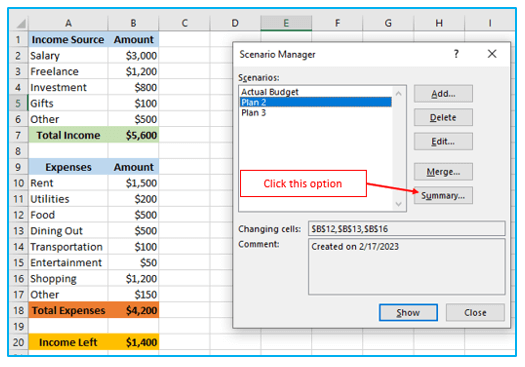Select row 1 header

[x=18, y=40]
